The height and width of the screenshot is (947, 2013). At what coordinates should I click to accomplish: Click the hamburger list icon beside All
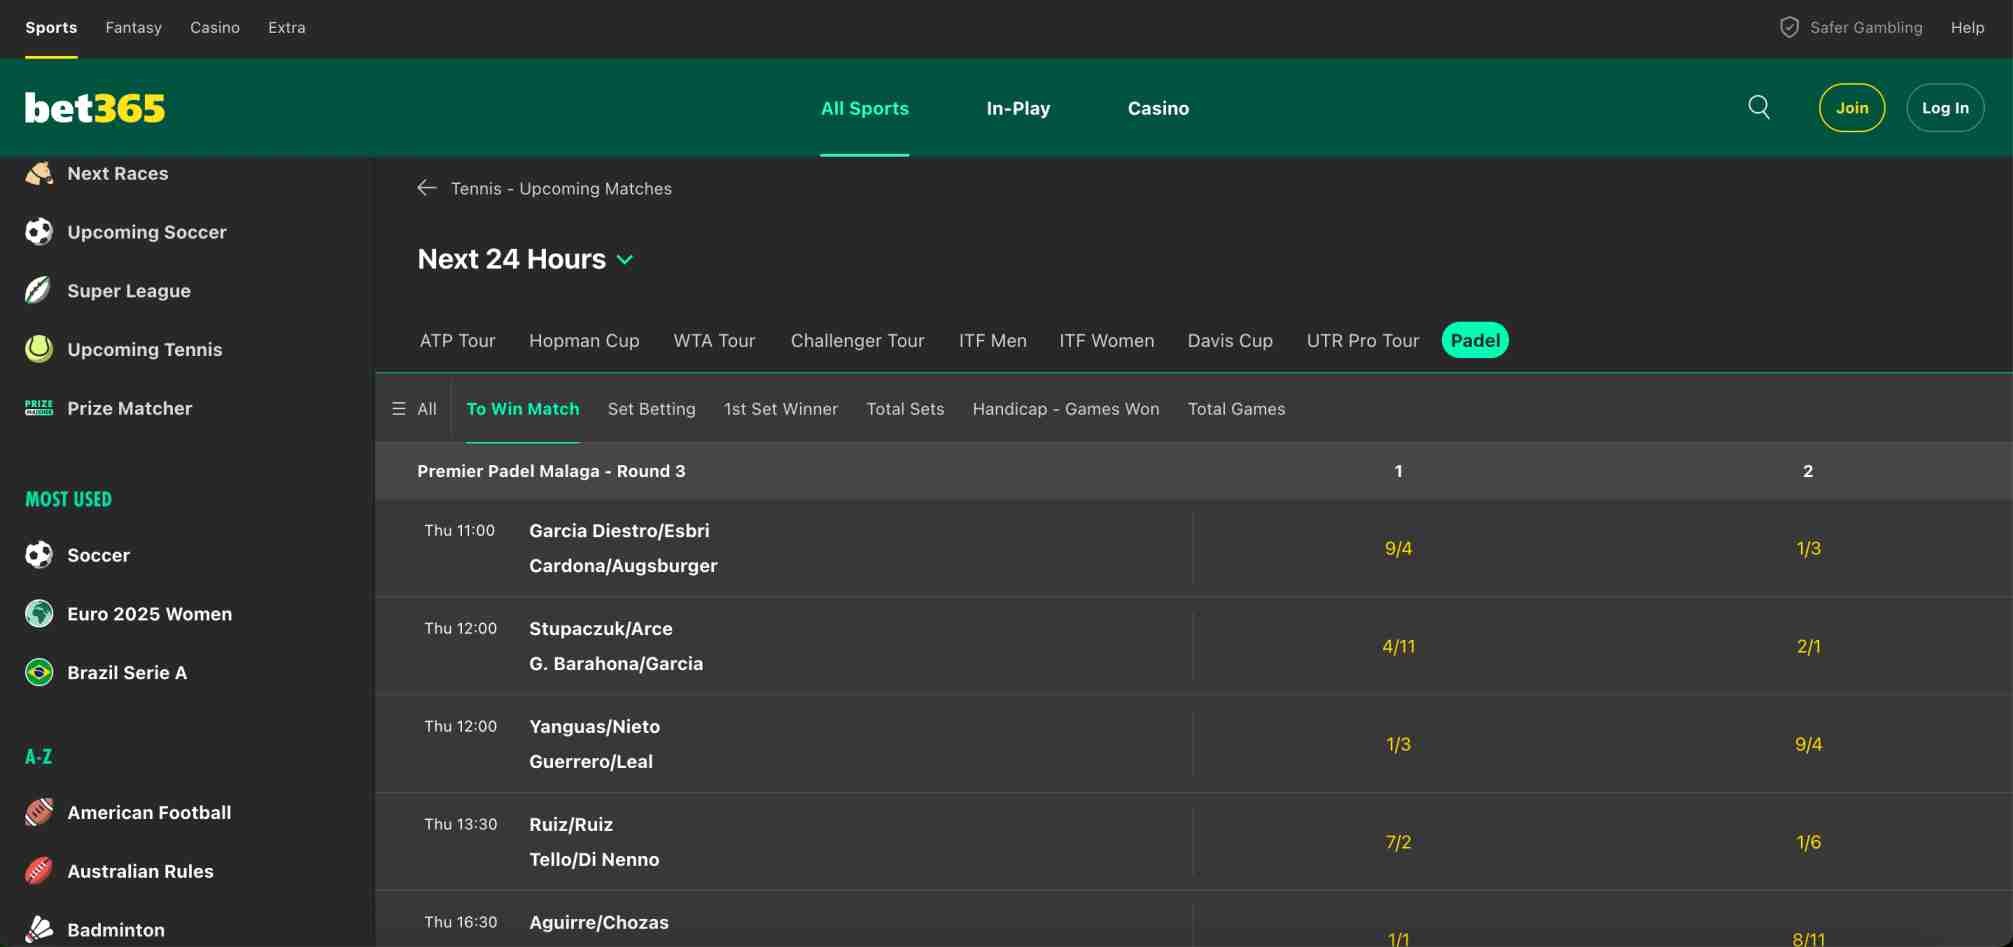click(399, 409)
